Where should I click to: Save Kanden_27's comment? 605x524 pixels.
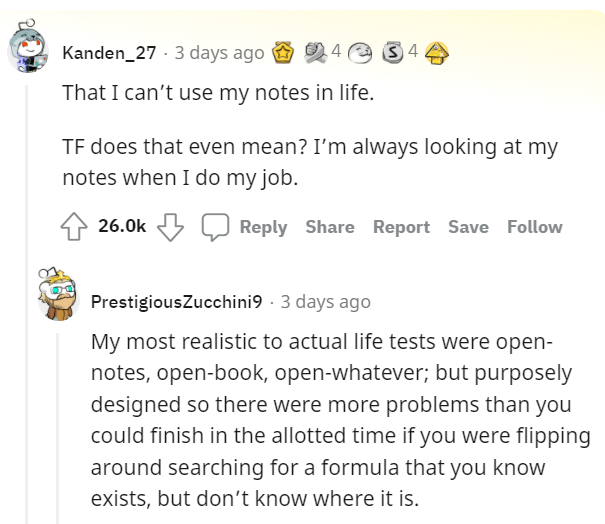coord(468,227)
